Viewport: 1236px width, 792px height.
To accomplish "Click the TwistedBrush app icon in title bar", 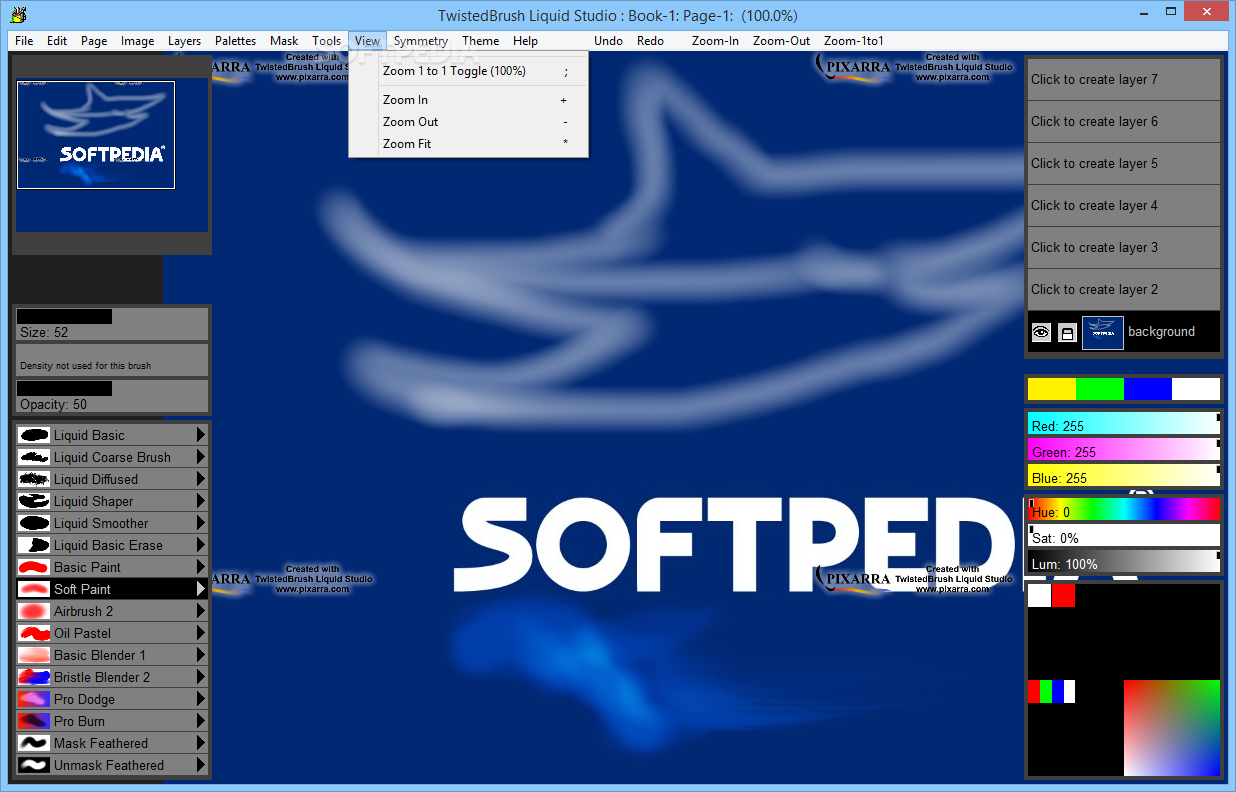I will (17, 15).
